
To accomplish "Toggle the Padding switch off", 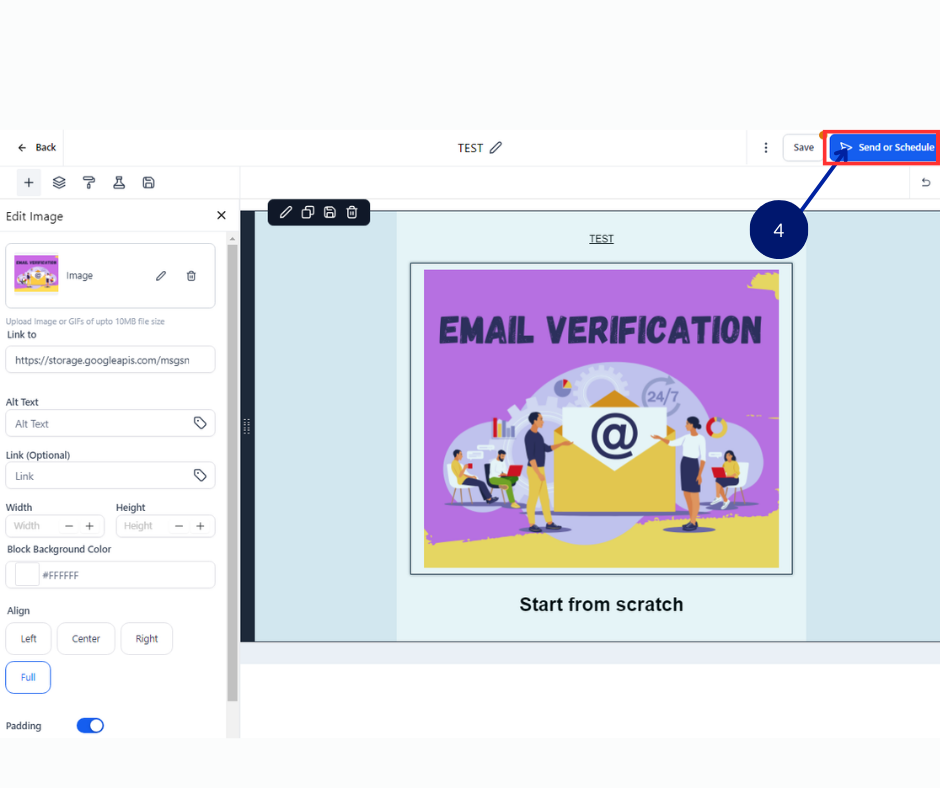I will tap(90, 725).
